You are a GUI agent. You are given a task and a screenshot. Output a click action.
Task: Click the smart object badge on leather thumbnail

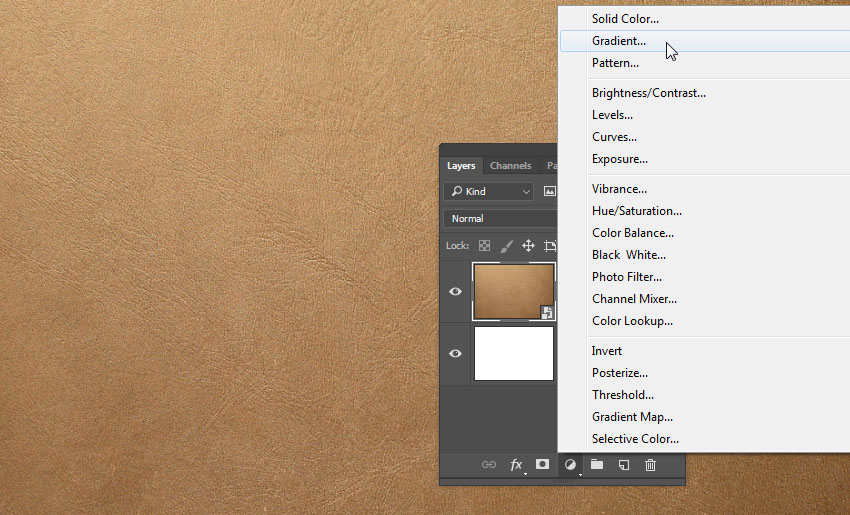[547, 312]
